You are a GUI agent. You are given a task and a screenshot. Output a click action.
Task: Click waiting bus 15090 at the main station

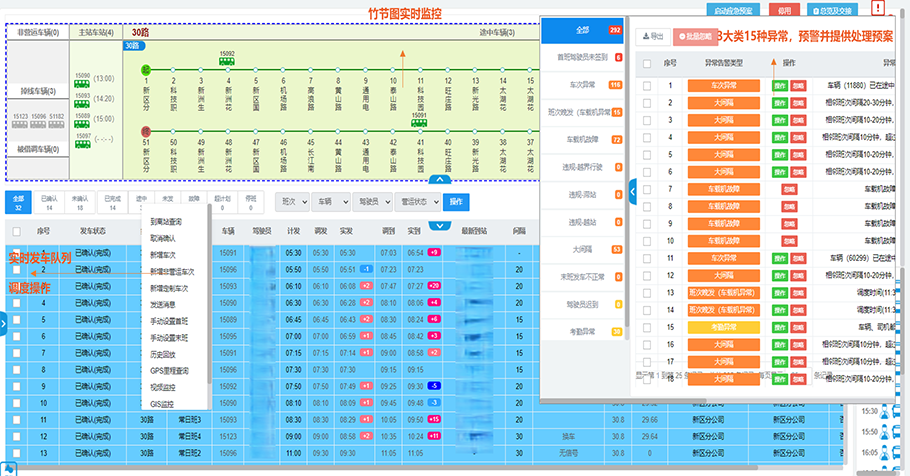(x=82, y=83)
